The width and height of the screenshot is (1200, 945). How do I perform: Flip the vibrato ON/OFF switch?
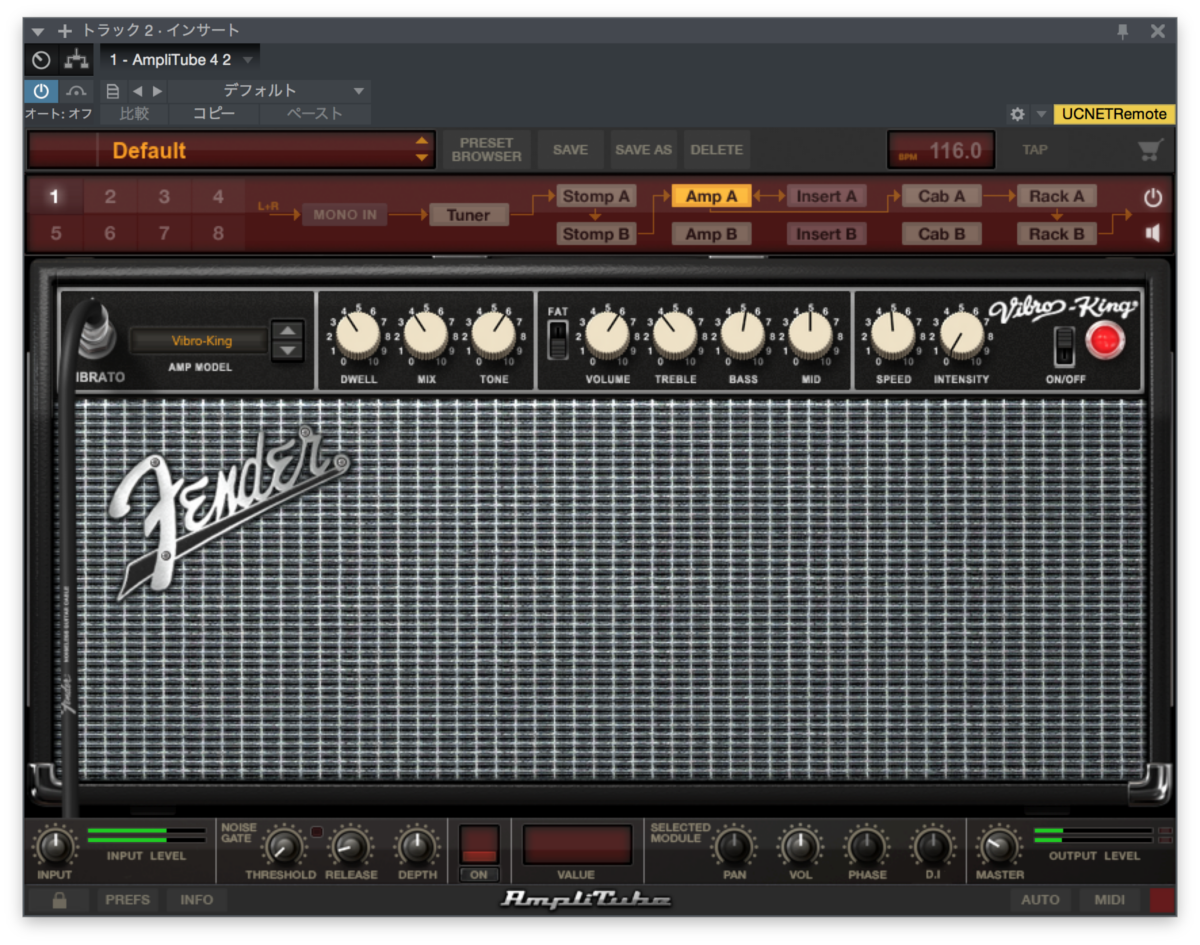click(1064, 346)
